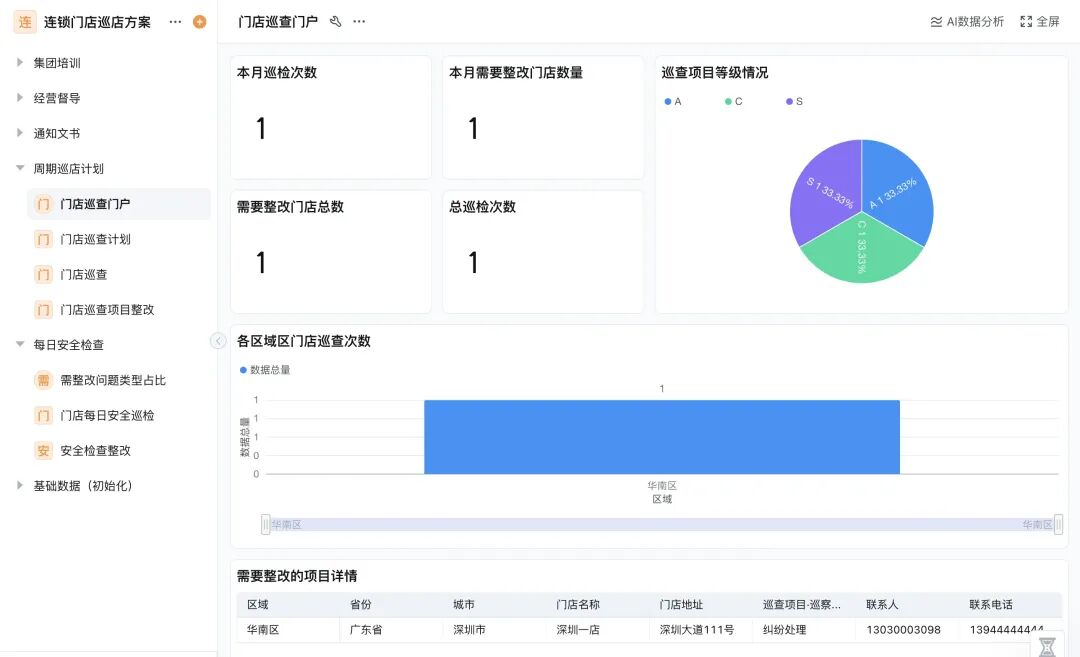
Task: Click the orange add button beside app title
Action: [x=199, y=22]
